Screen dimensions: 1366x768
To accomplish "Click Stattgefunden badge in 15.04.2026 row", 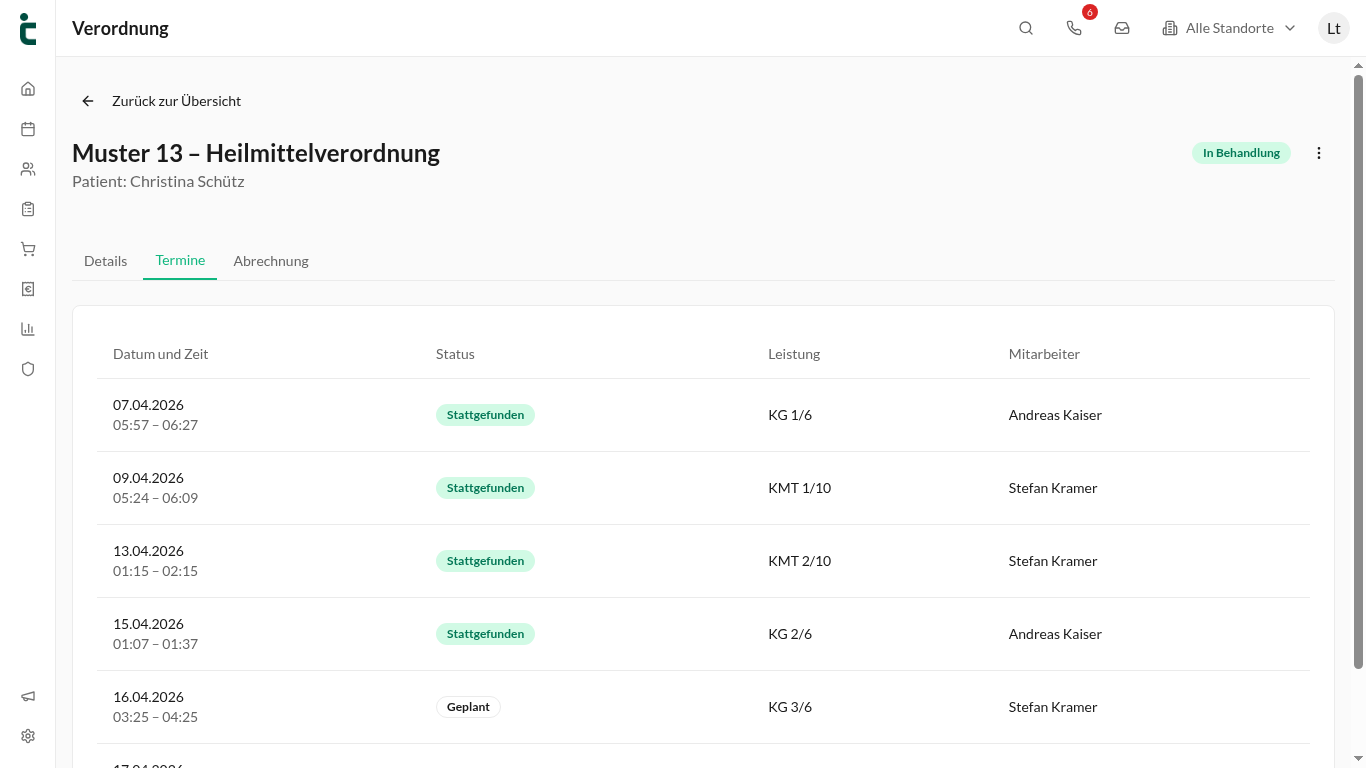I will [485, 634].
